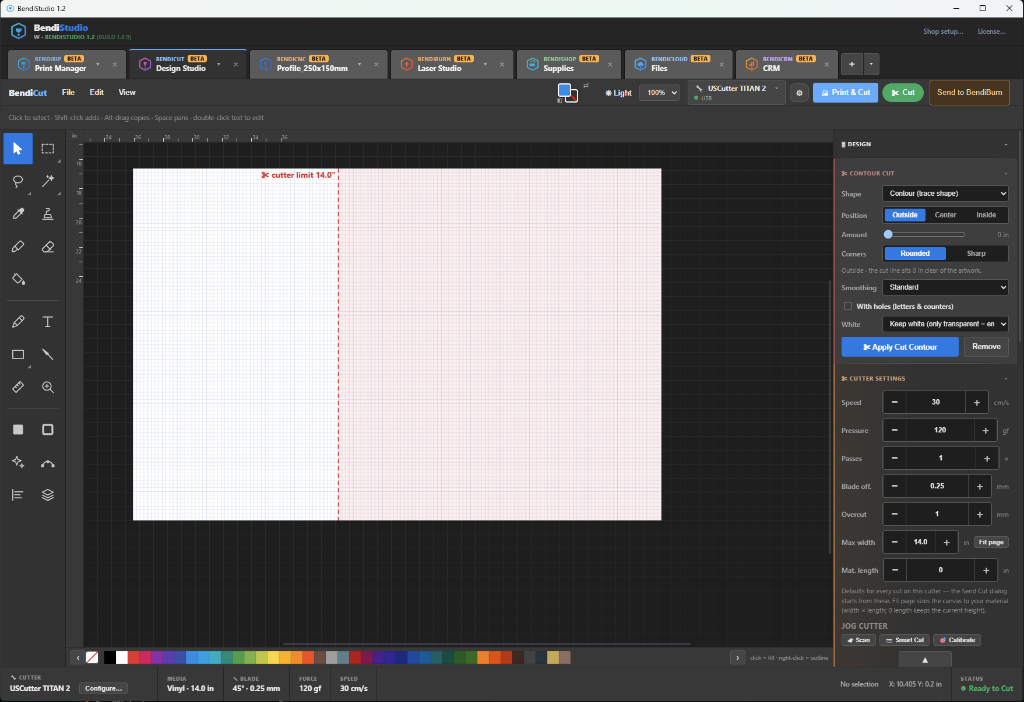Pick the red color swatch in palette

(133, 658)
